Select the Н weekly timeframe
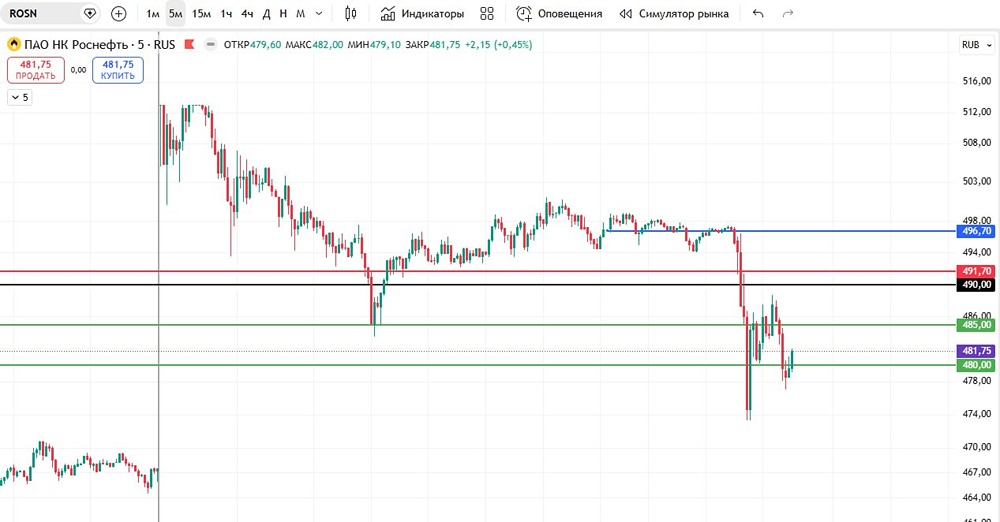Viewport: 1000px width, 522px height. pyautogui.click(x=283, y=13)
